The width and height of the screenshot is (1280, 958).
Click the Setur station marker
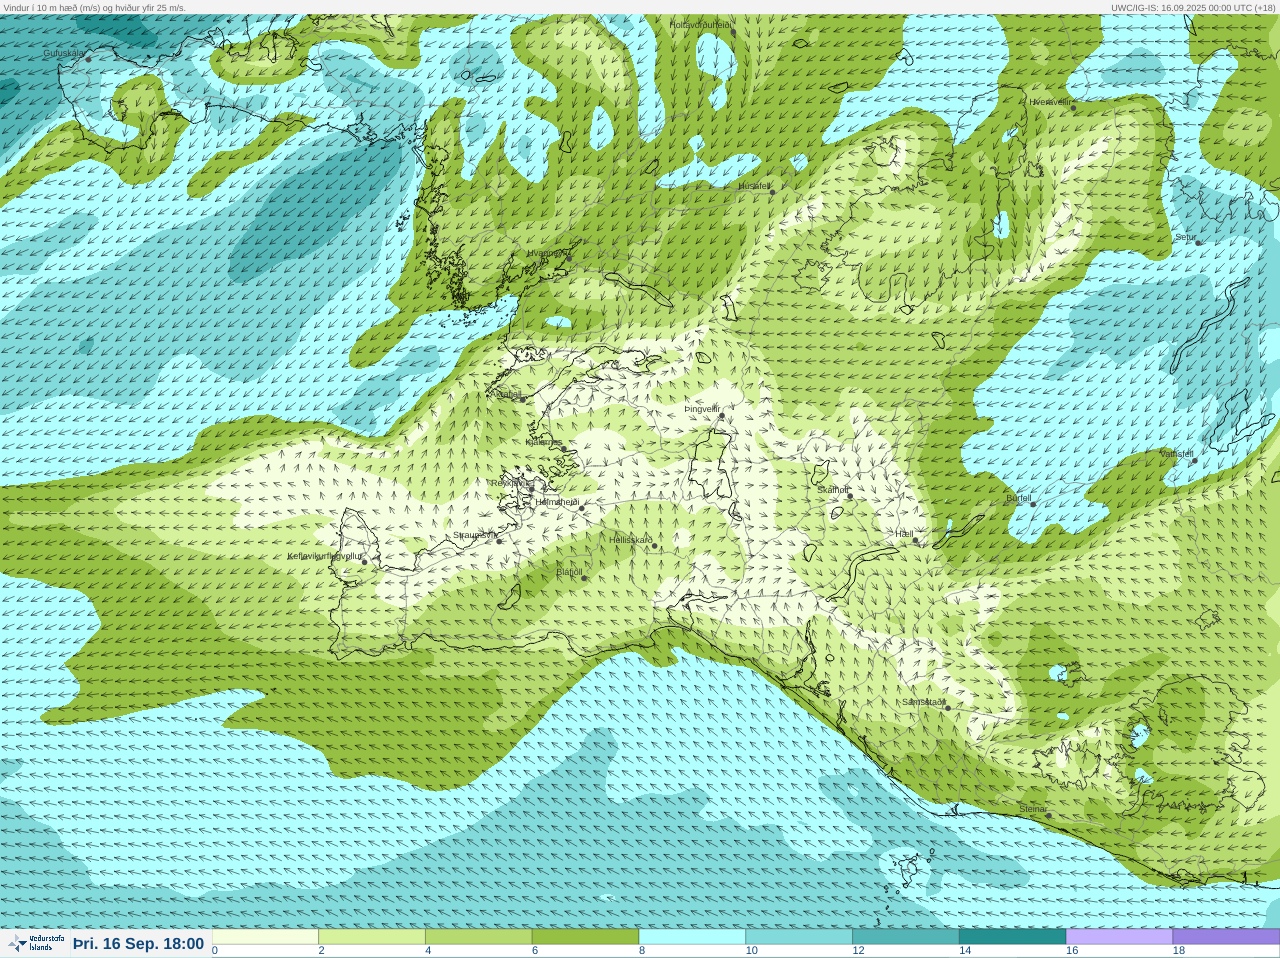click(1197, 242)
